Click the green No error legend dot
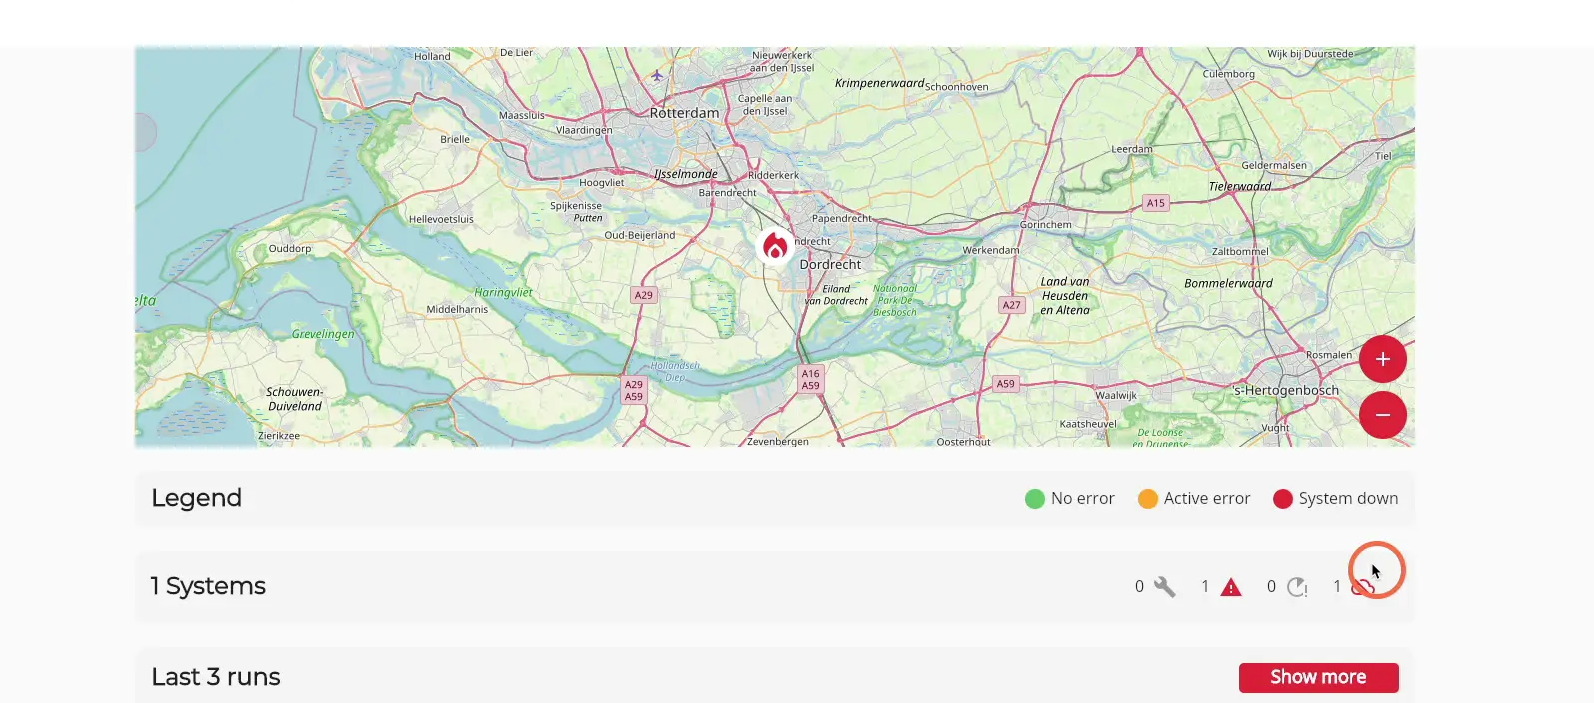Image resolution: width=1594 pixels, height=703 pixels. coord(1035,499)
